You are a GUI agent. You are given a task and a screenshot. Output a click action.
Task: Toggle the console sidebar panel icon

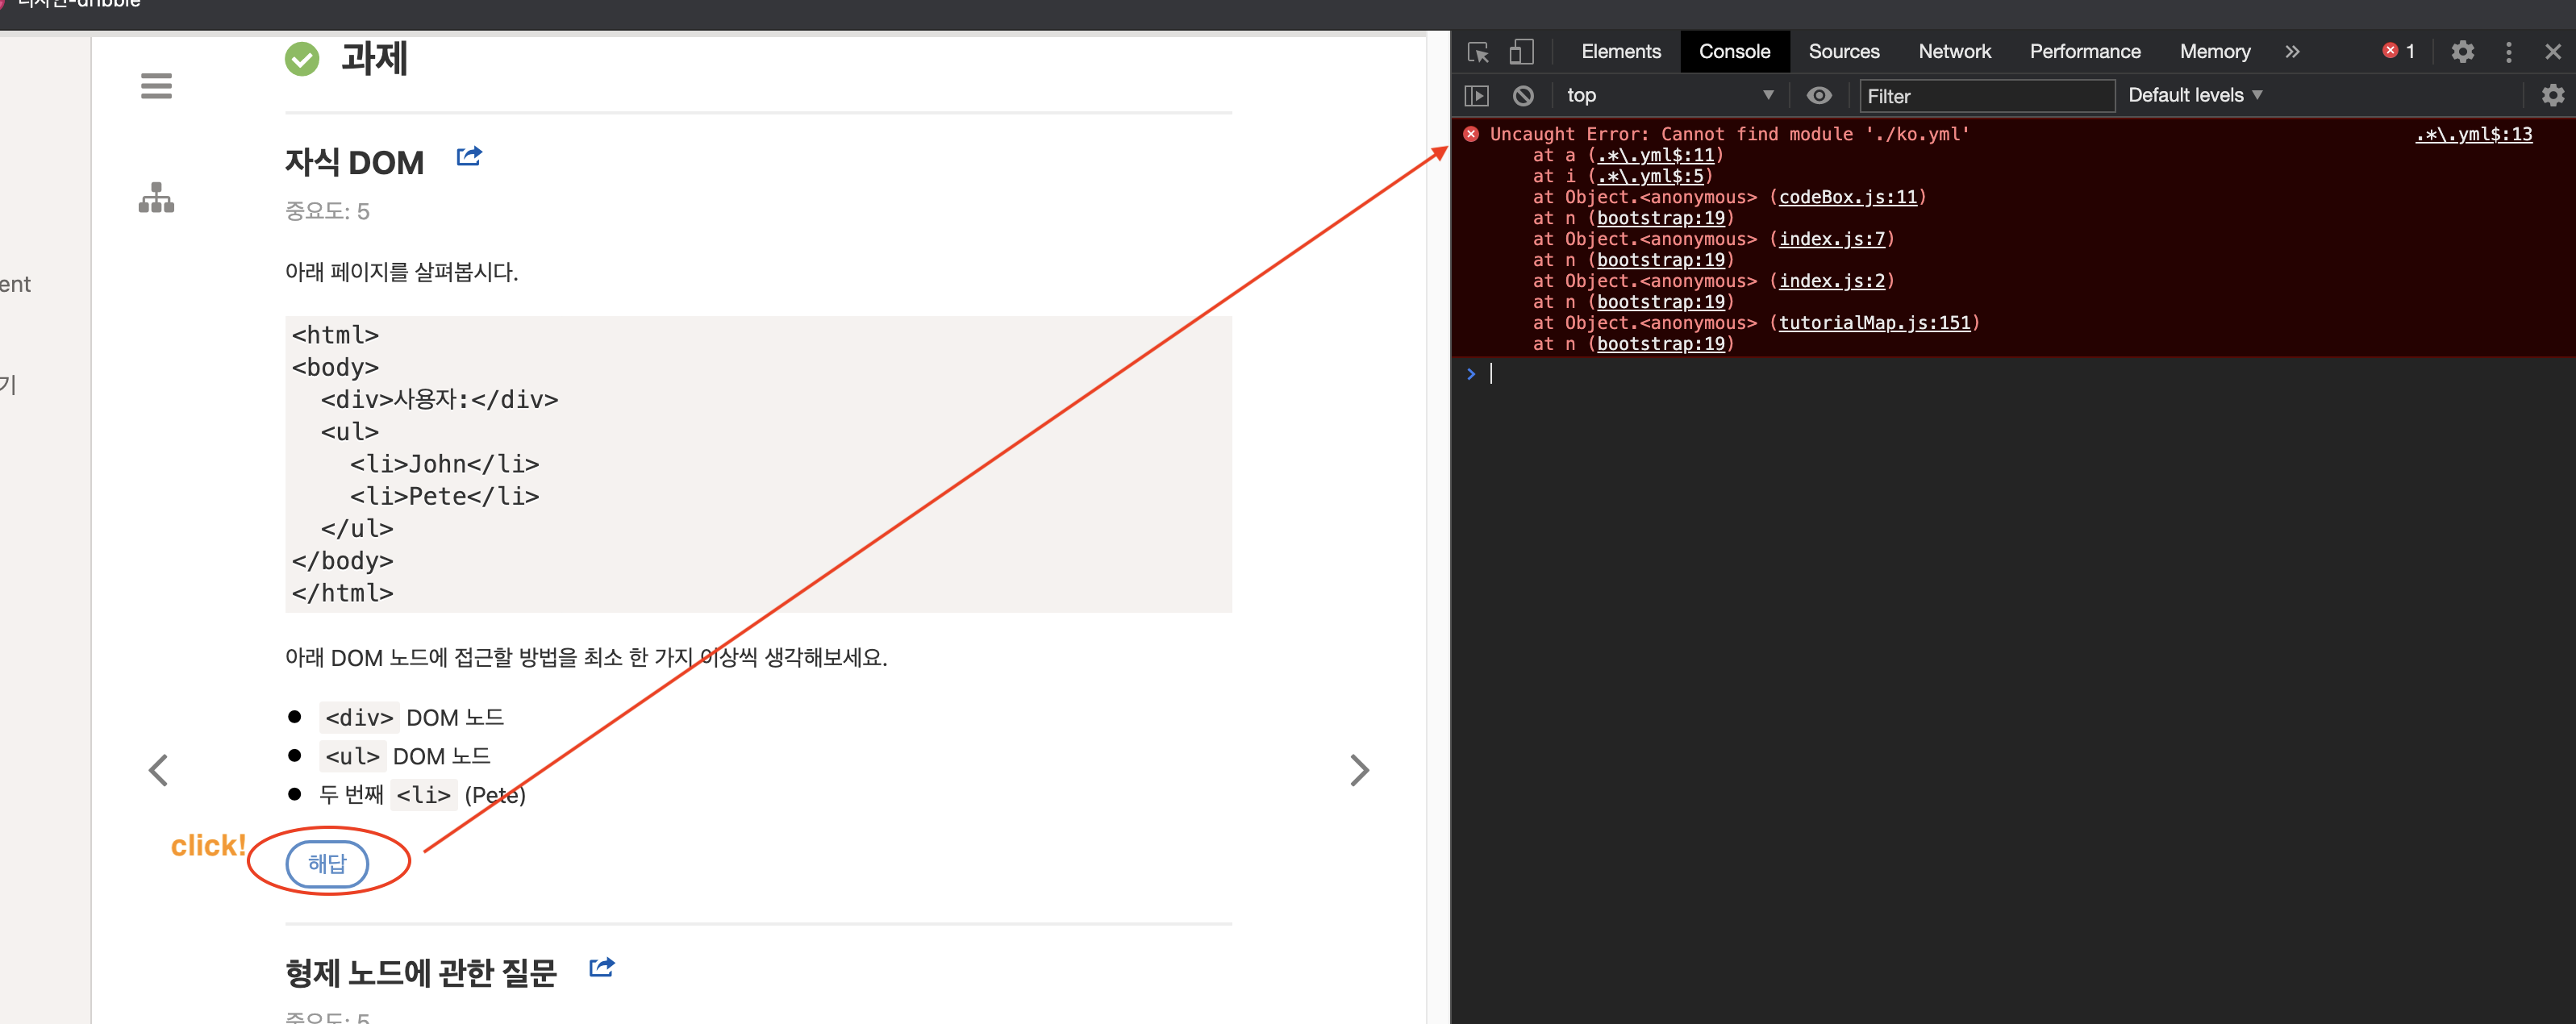pyautogui.click(x=1477, y=96)
